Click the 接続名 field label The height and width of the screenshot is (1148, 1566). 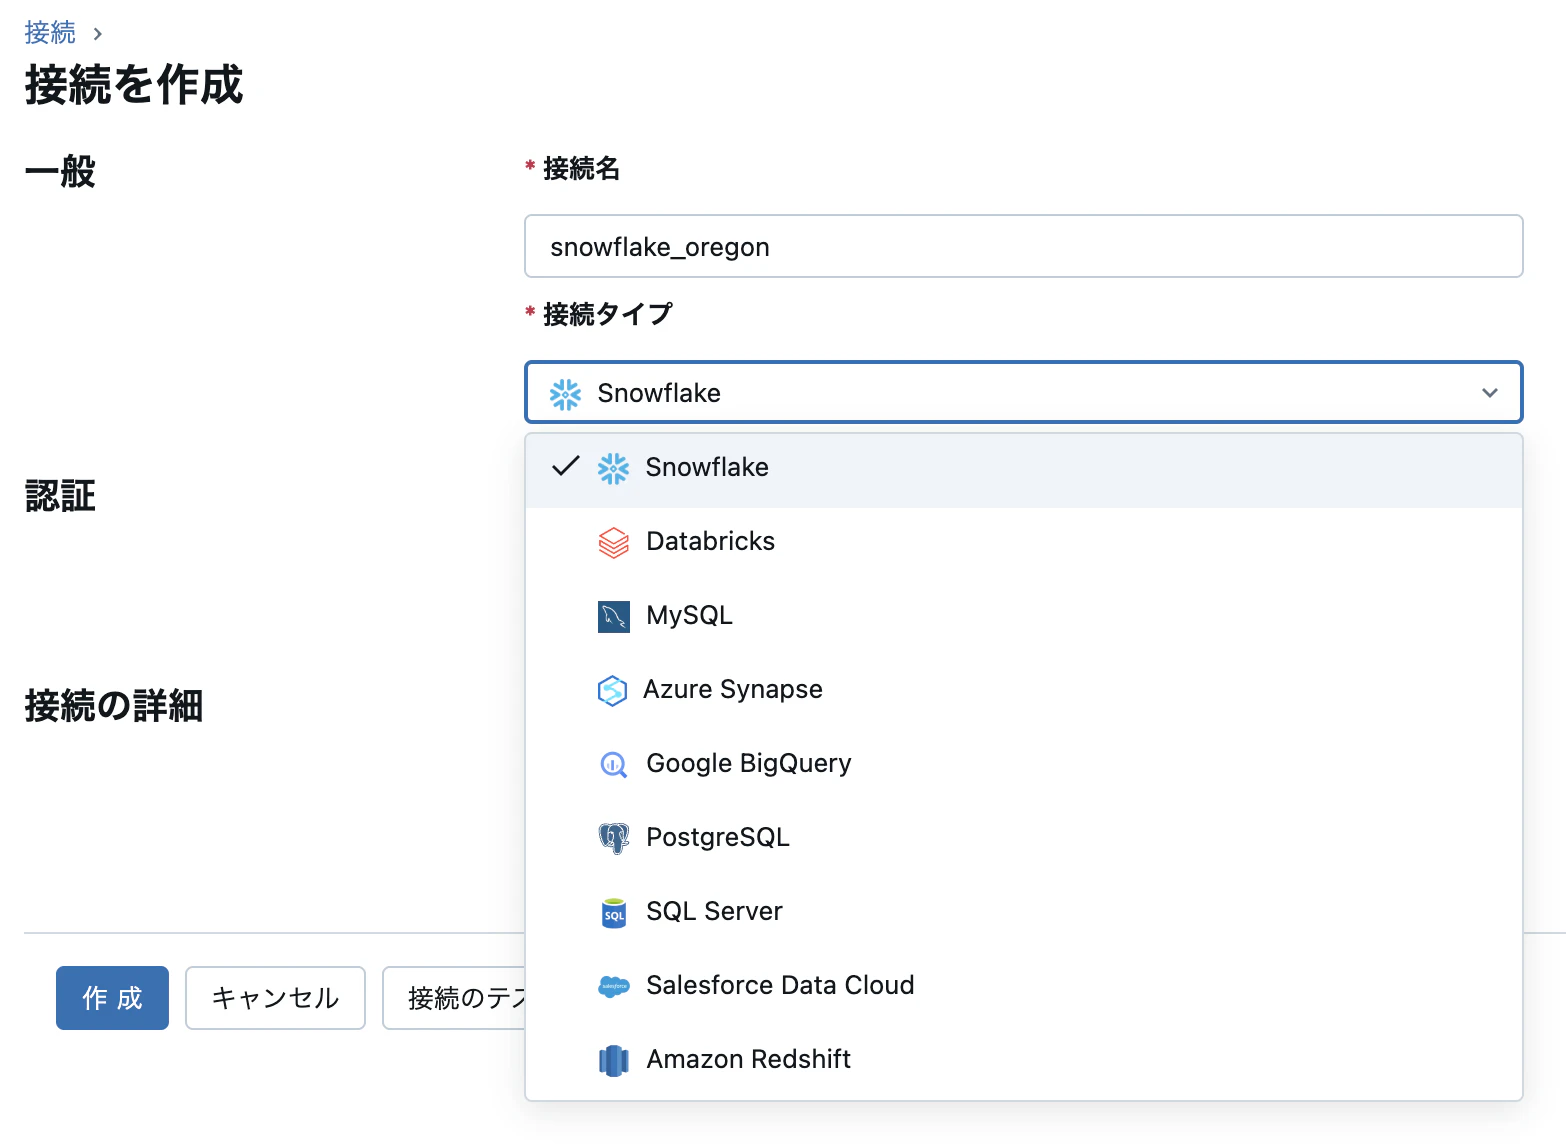[x=581, y=169]
